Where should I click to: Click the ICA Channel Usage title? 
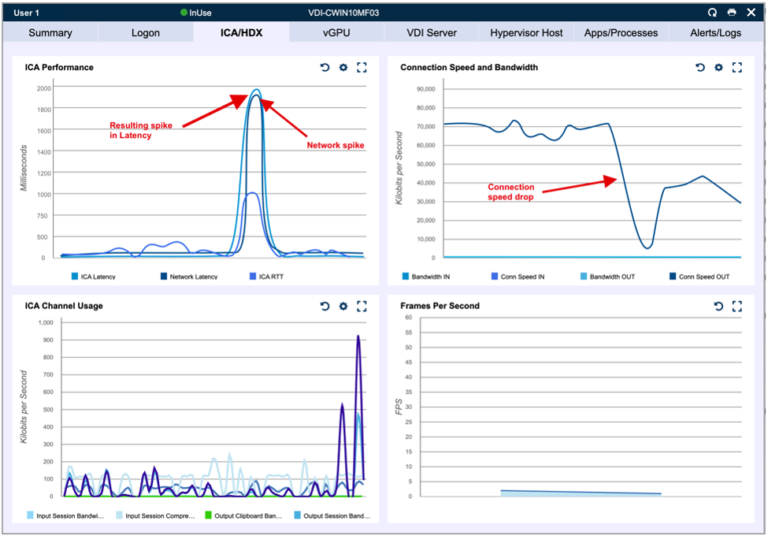click(x=64, y=306)
